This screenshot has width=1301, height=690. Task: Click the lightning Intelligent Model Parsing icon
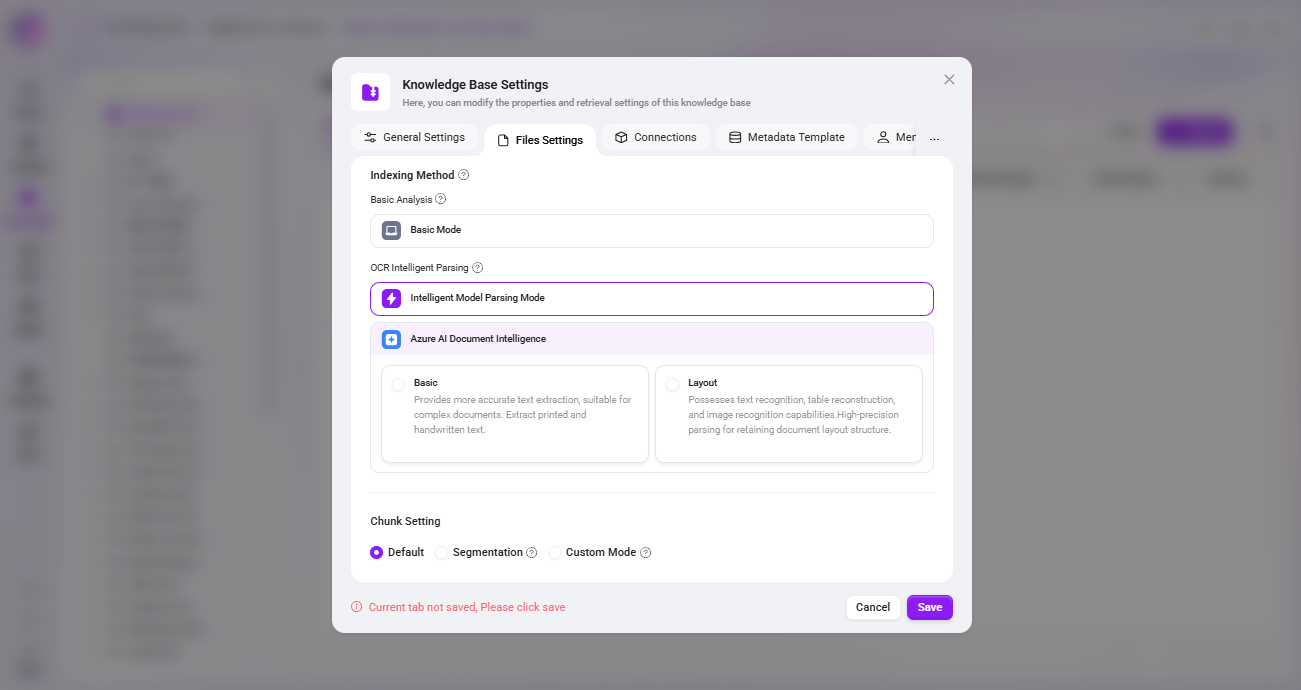[392, 298]
